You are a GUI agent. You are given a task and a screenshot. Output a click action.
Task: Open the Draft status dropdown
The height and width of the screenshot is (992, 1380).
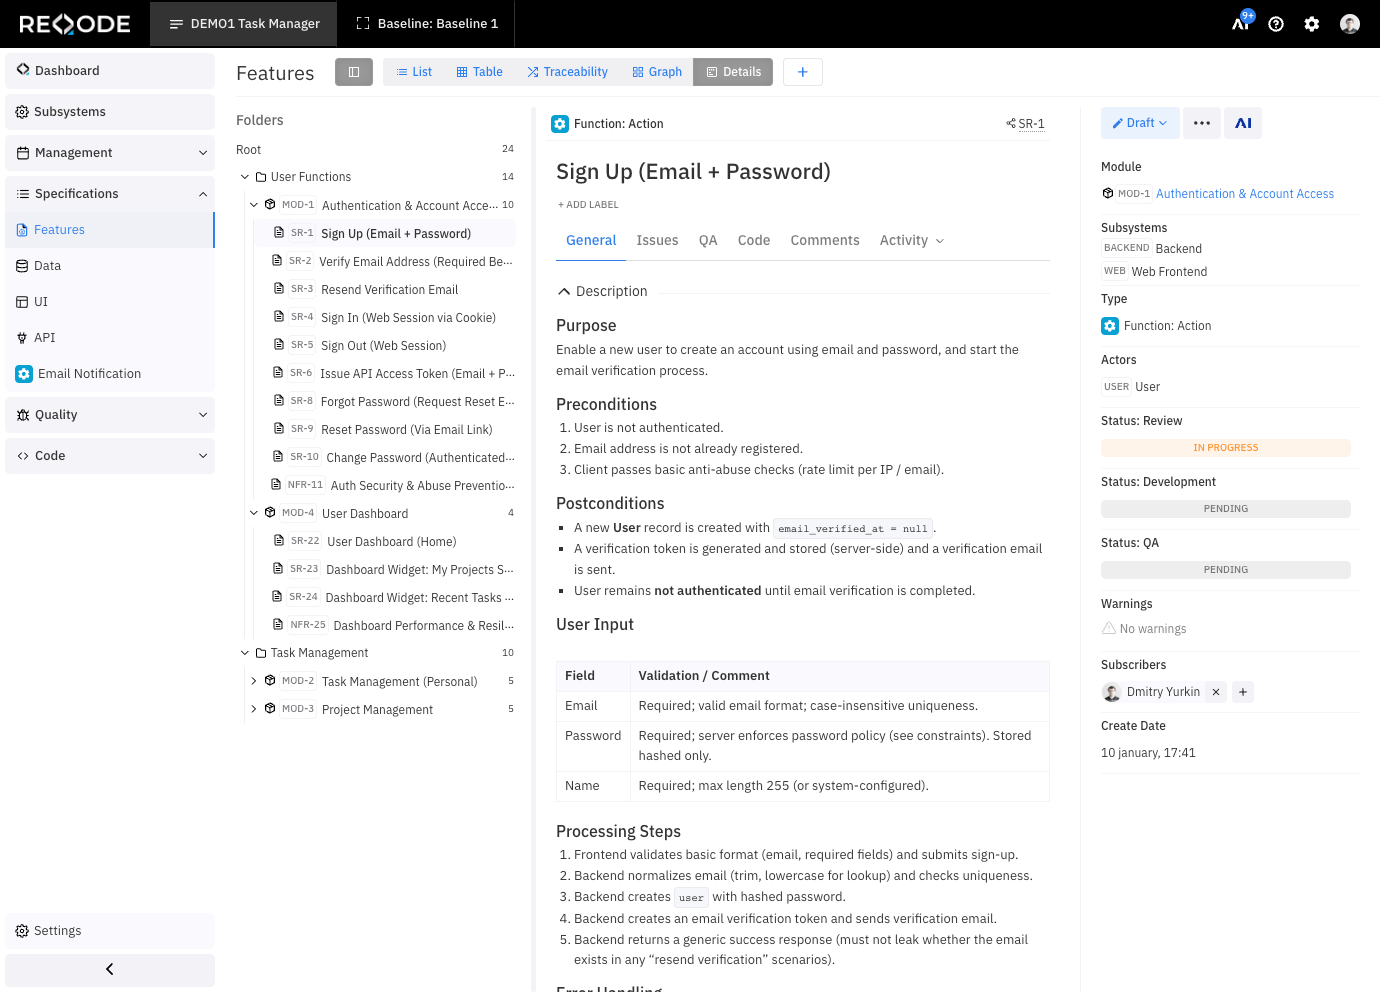(1140, 123)
